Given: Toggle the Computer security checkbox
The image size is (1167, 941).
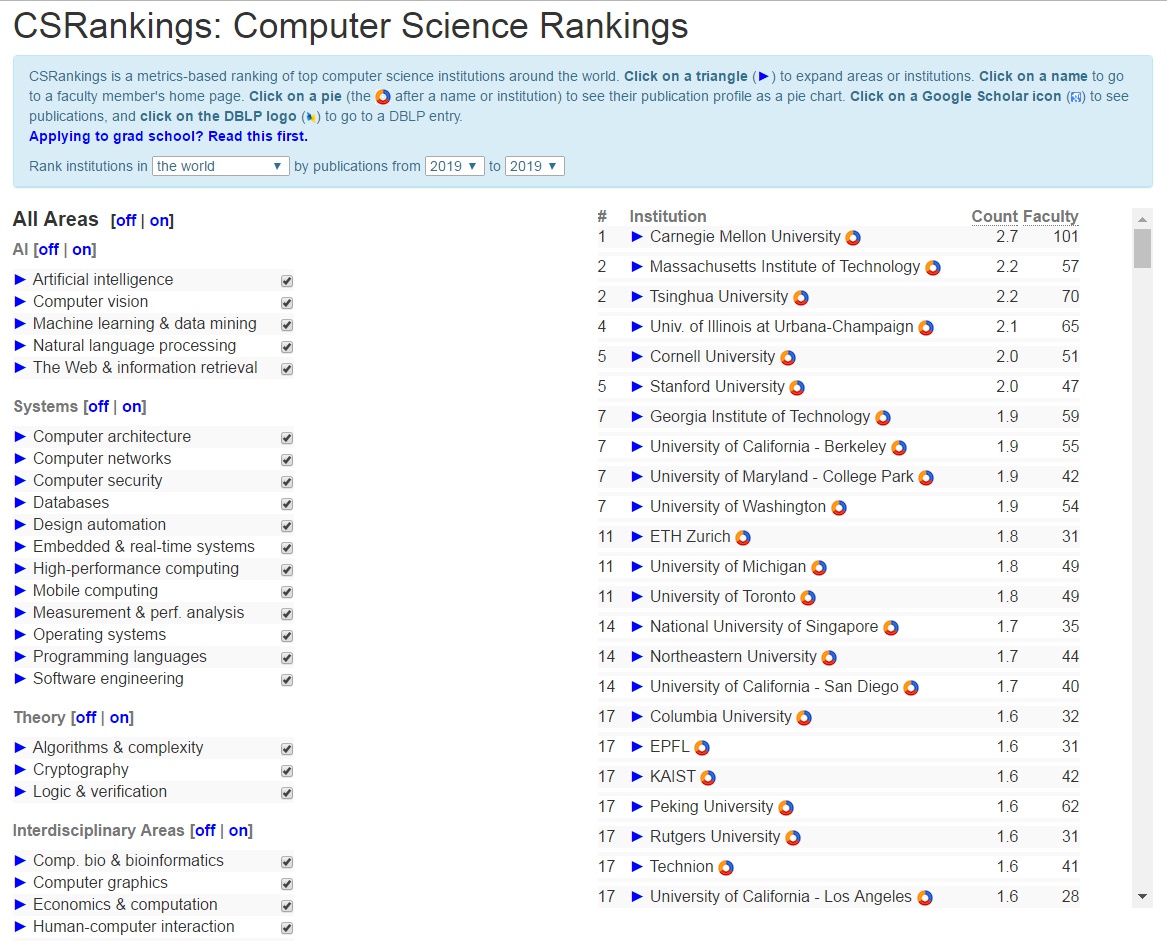Looking at the screenshot, I should coord(287,482).
